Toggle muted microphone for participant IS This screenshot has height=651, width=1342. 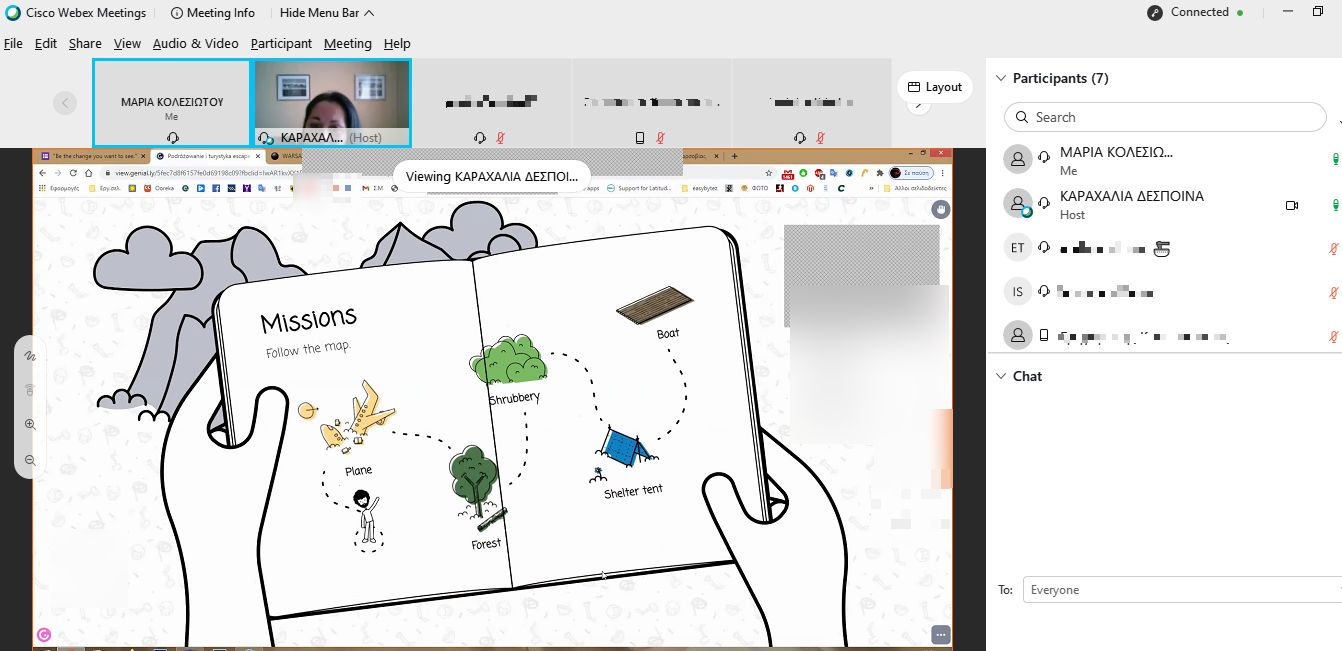pos(1333,292)
